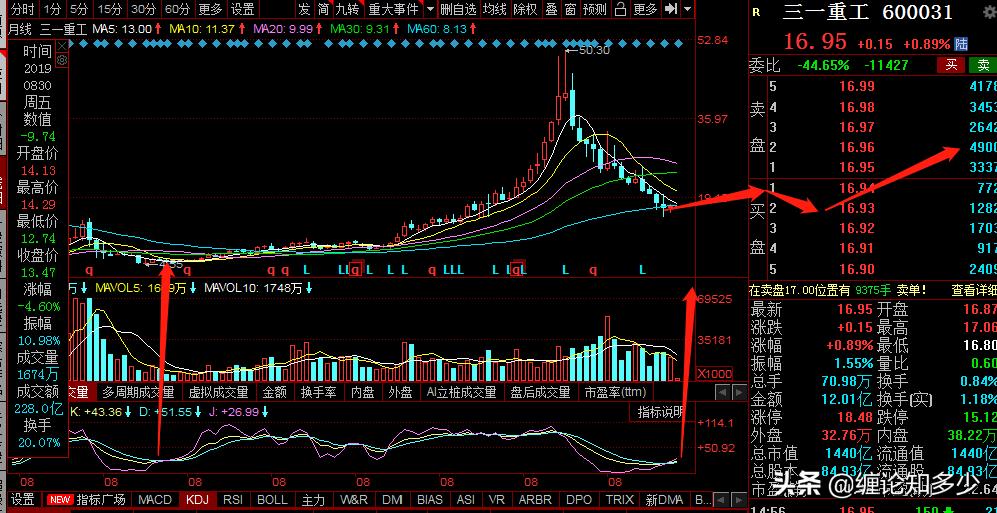Screen dimensions: 997x513
Task: Select the 金额 tab
Action: [x=275, y=392]
